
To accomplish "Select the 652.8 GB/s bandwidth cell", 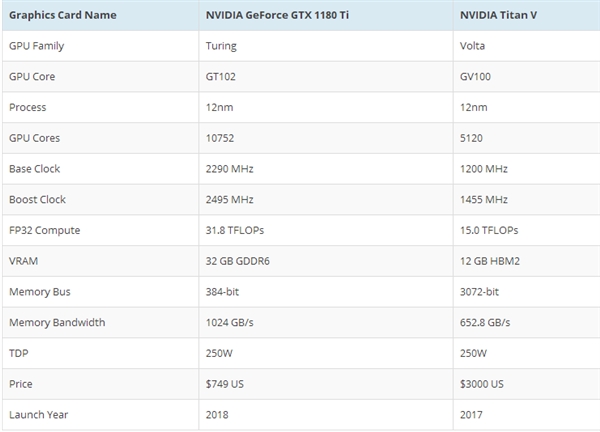I will (486, 322).
